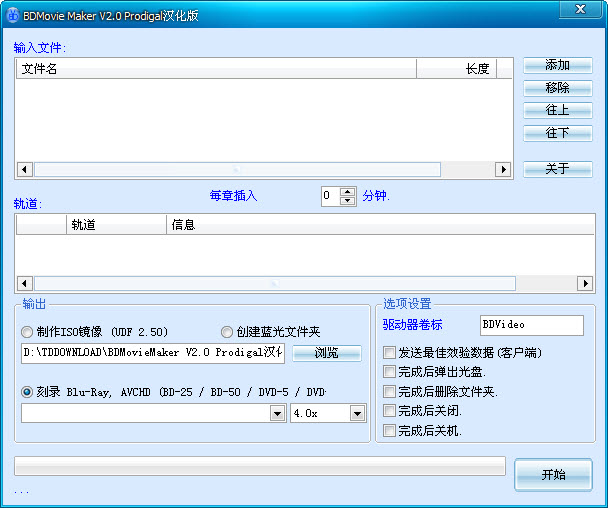Click the 浏览 (Browse) button
The width and height of the screenshot is (608, 508).
327,353
